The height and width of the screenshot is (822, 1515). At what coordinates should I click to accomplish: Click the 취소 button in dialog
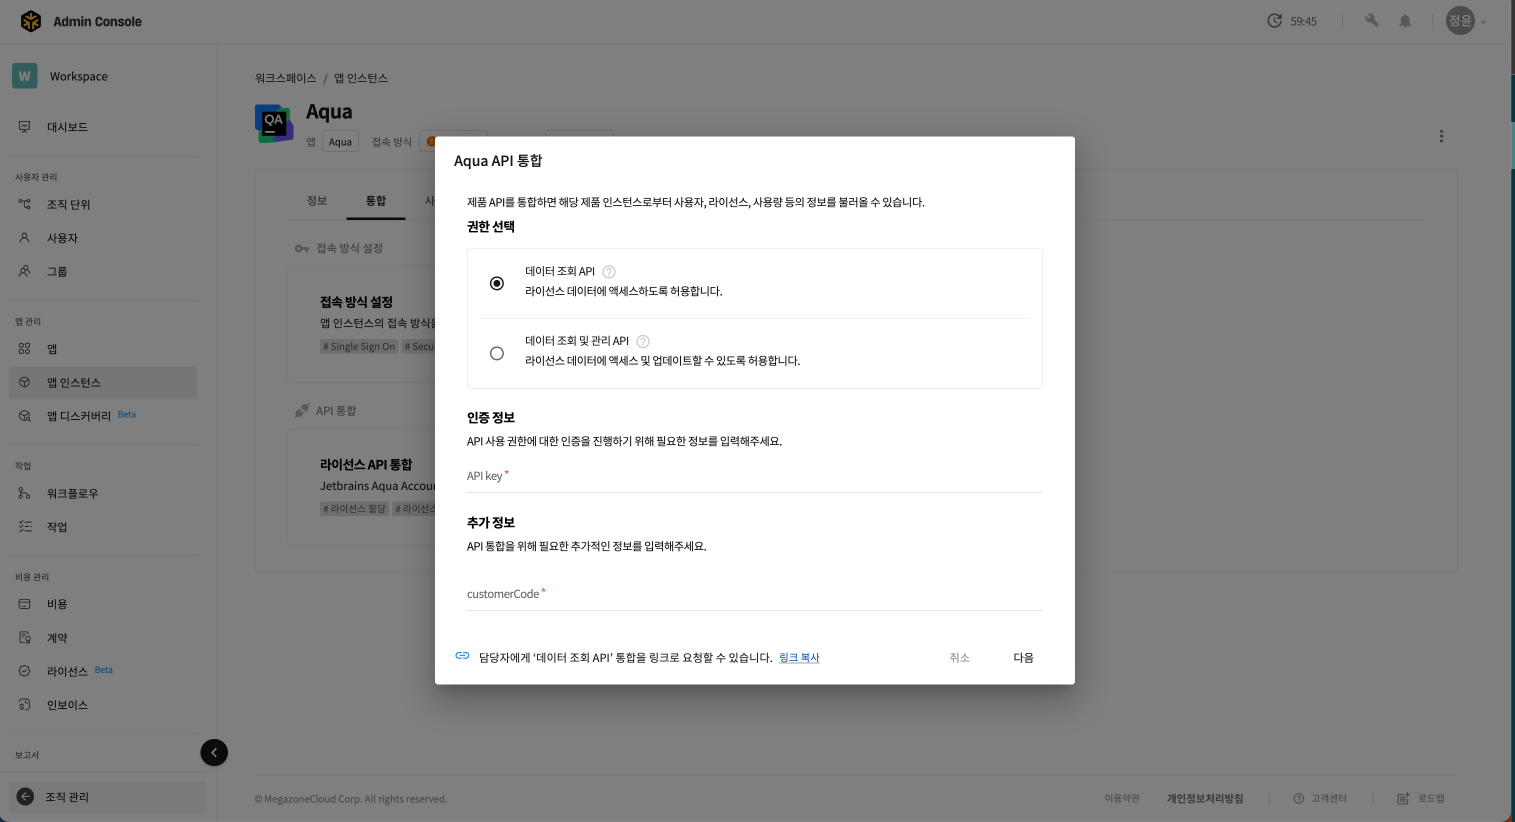(960, 658)
